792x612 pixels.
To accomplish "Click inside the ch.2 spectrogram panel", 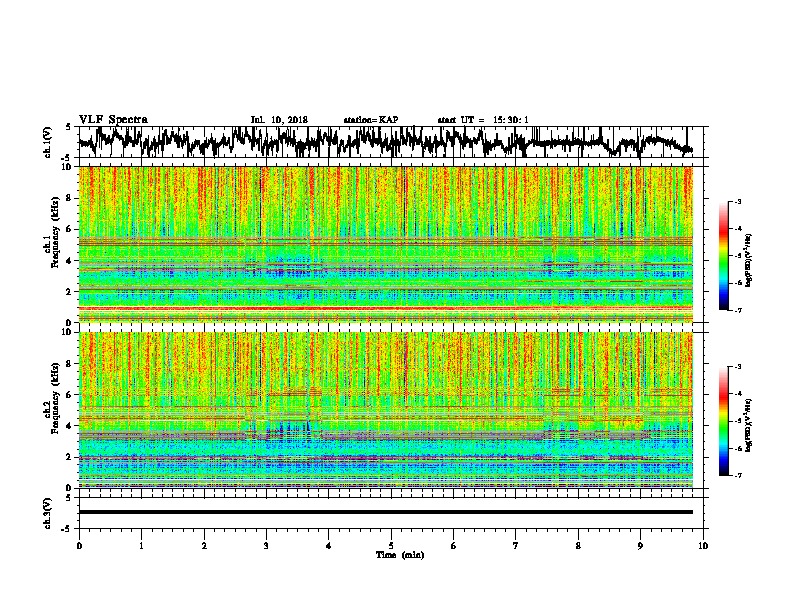I will click(386, 410).
